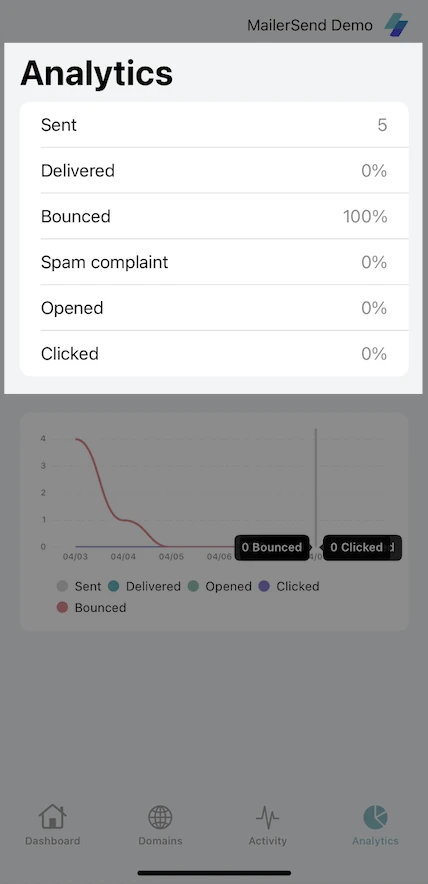This screenshot has height=884, width=428.
Task: Select the Sent row
Action: point(214,125)
